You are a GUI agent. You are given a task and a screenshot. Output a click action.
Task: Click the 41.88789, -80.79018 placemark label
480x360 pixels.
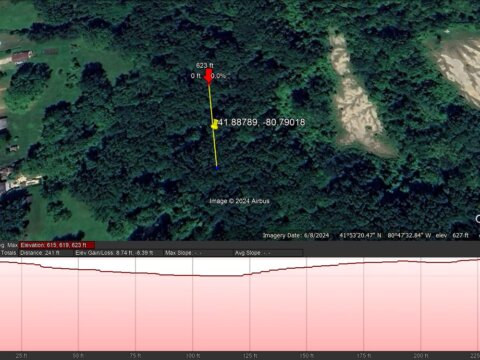point(261,122)
